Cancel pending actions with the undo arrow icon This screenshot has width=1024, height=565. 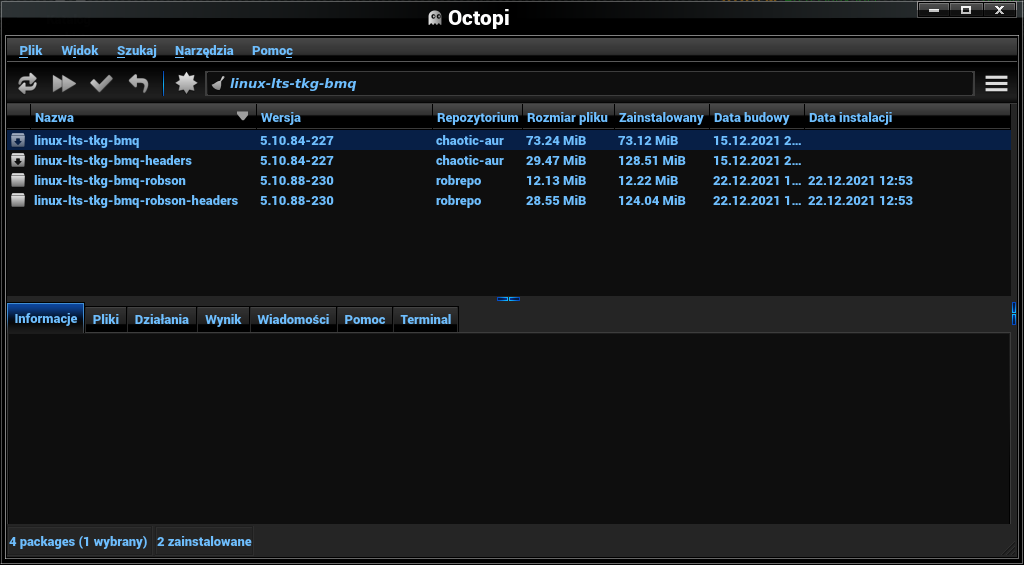(x=138, y=84)
